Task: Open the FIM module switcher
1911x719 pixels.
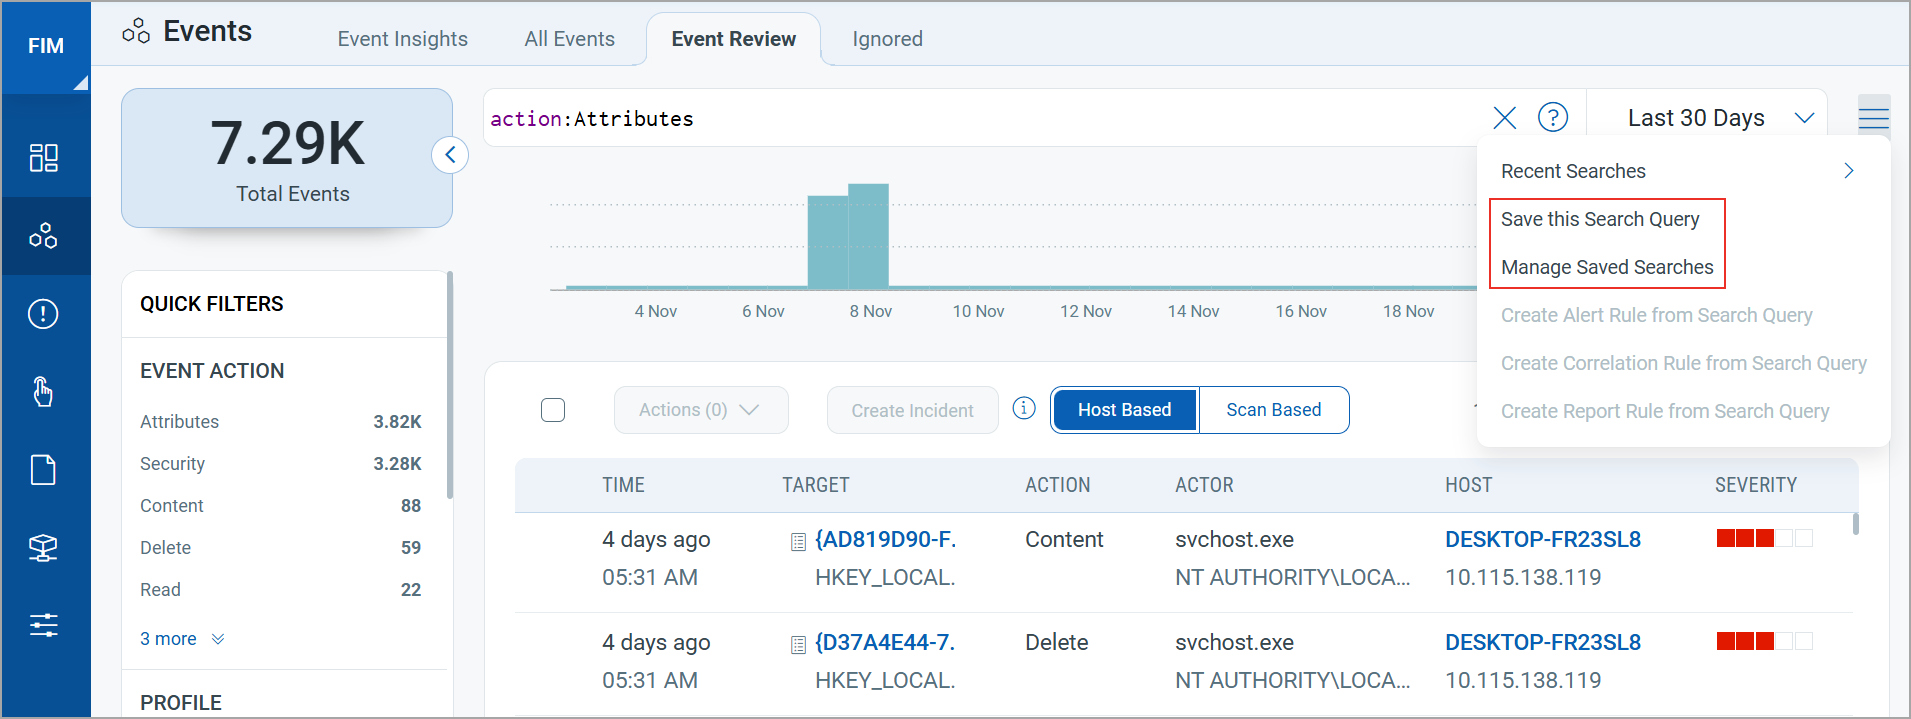Action: [x=46, y=47]
